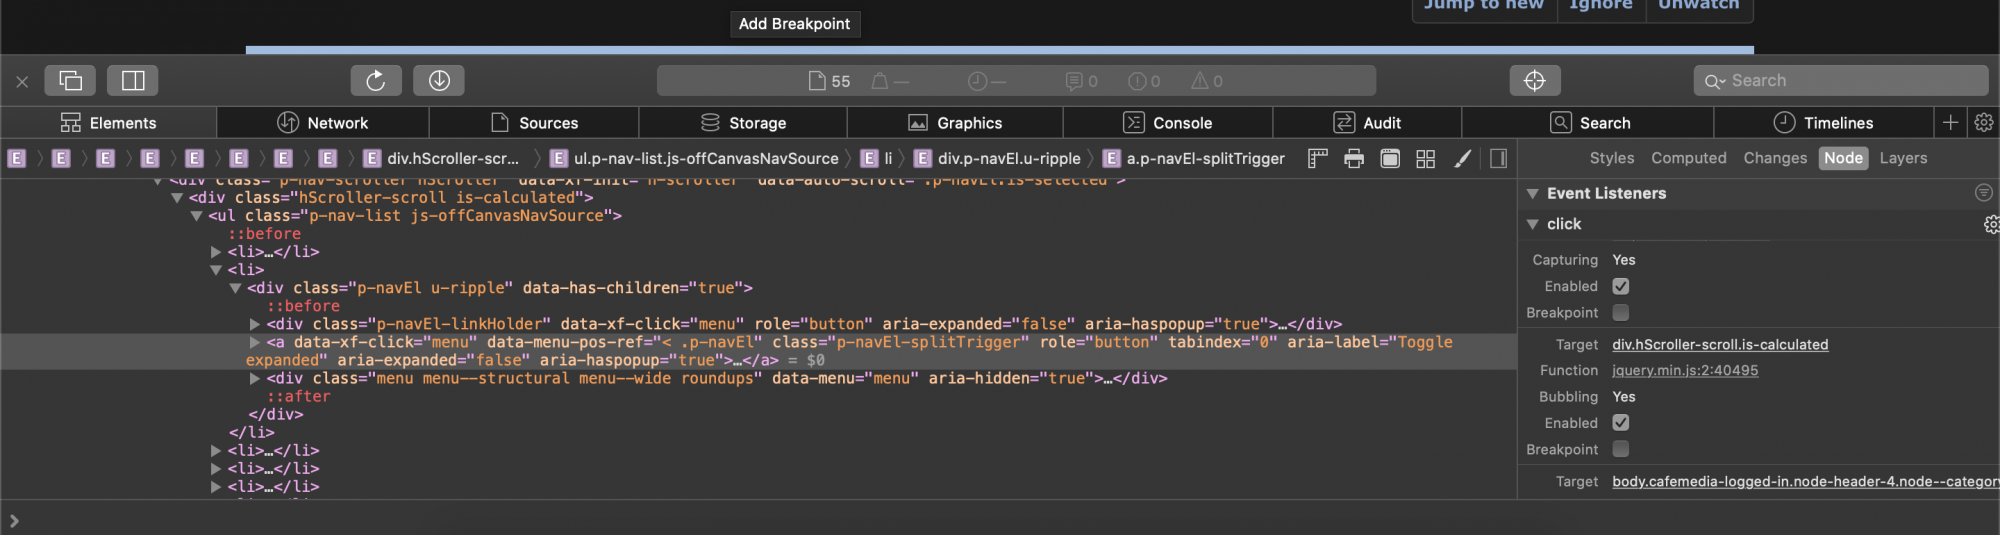This screenshot has width=2000, height=535.
Task: Dock inspector to side of window icon
Action: [133, 80]
